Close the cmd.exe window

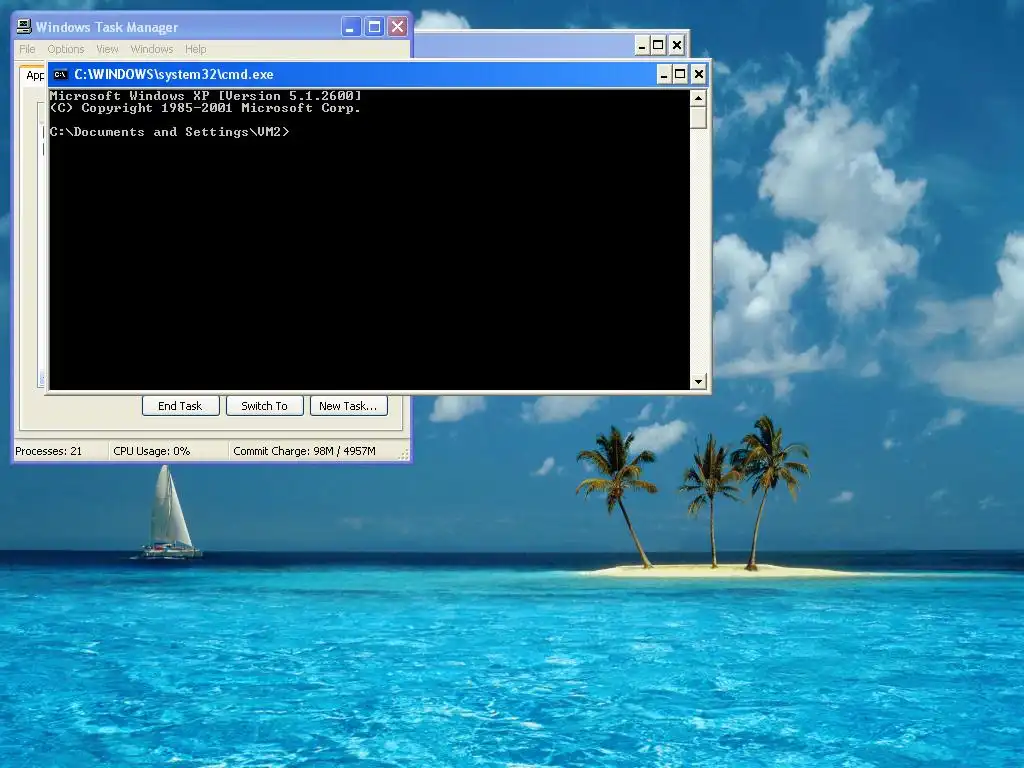tap(698, 74)
